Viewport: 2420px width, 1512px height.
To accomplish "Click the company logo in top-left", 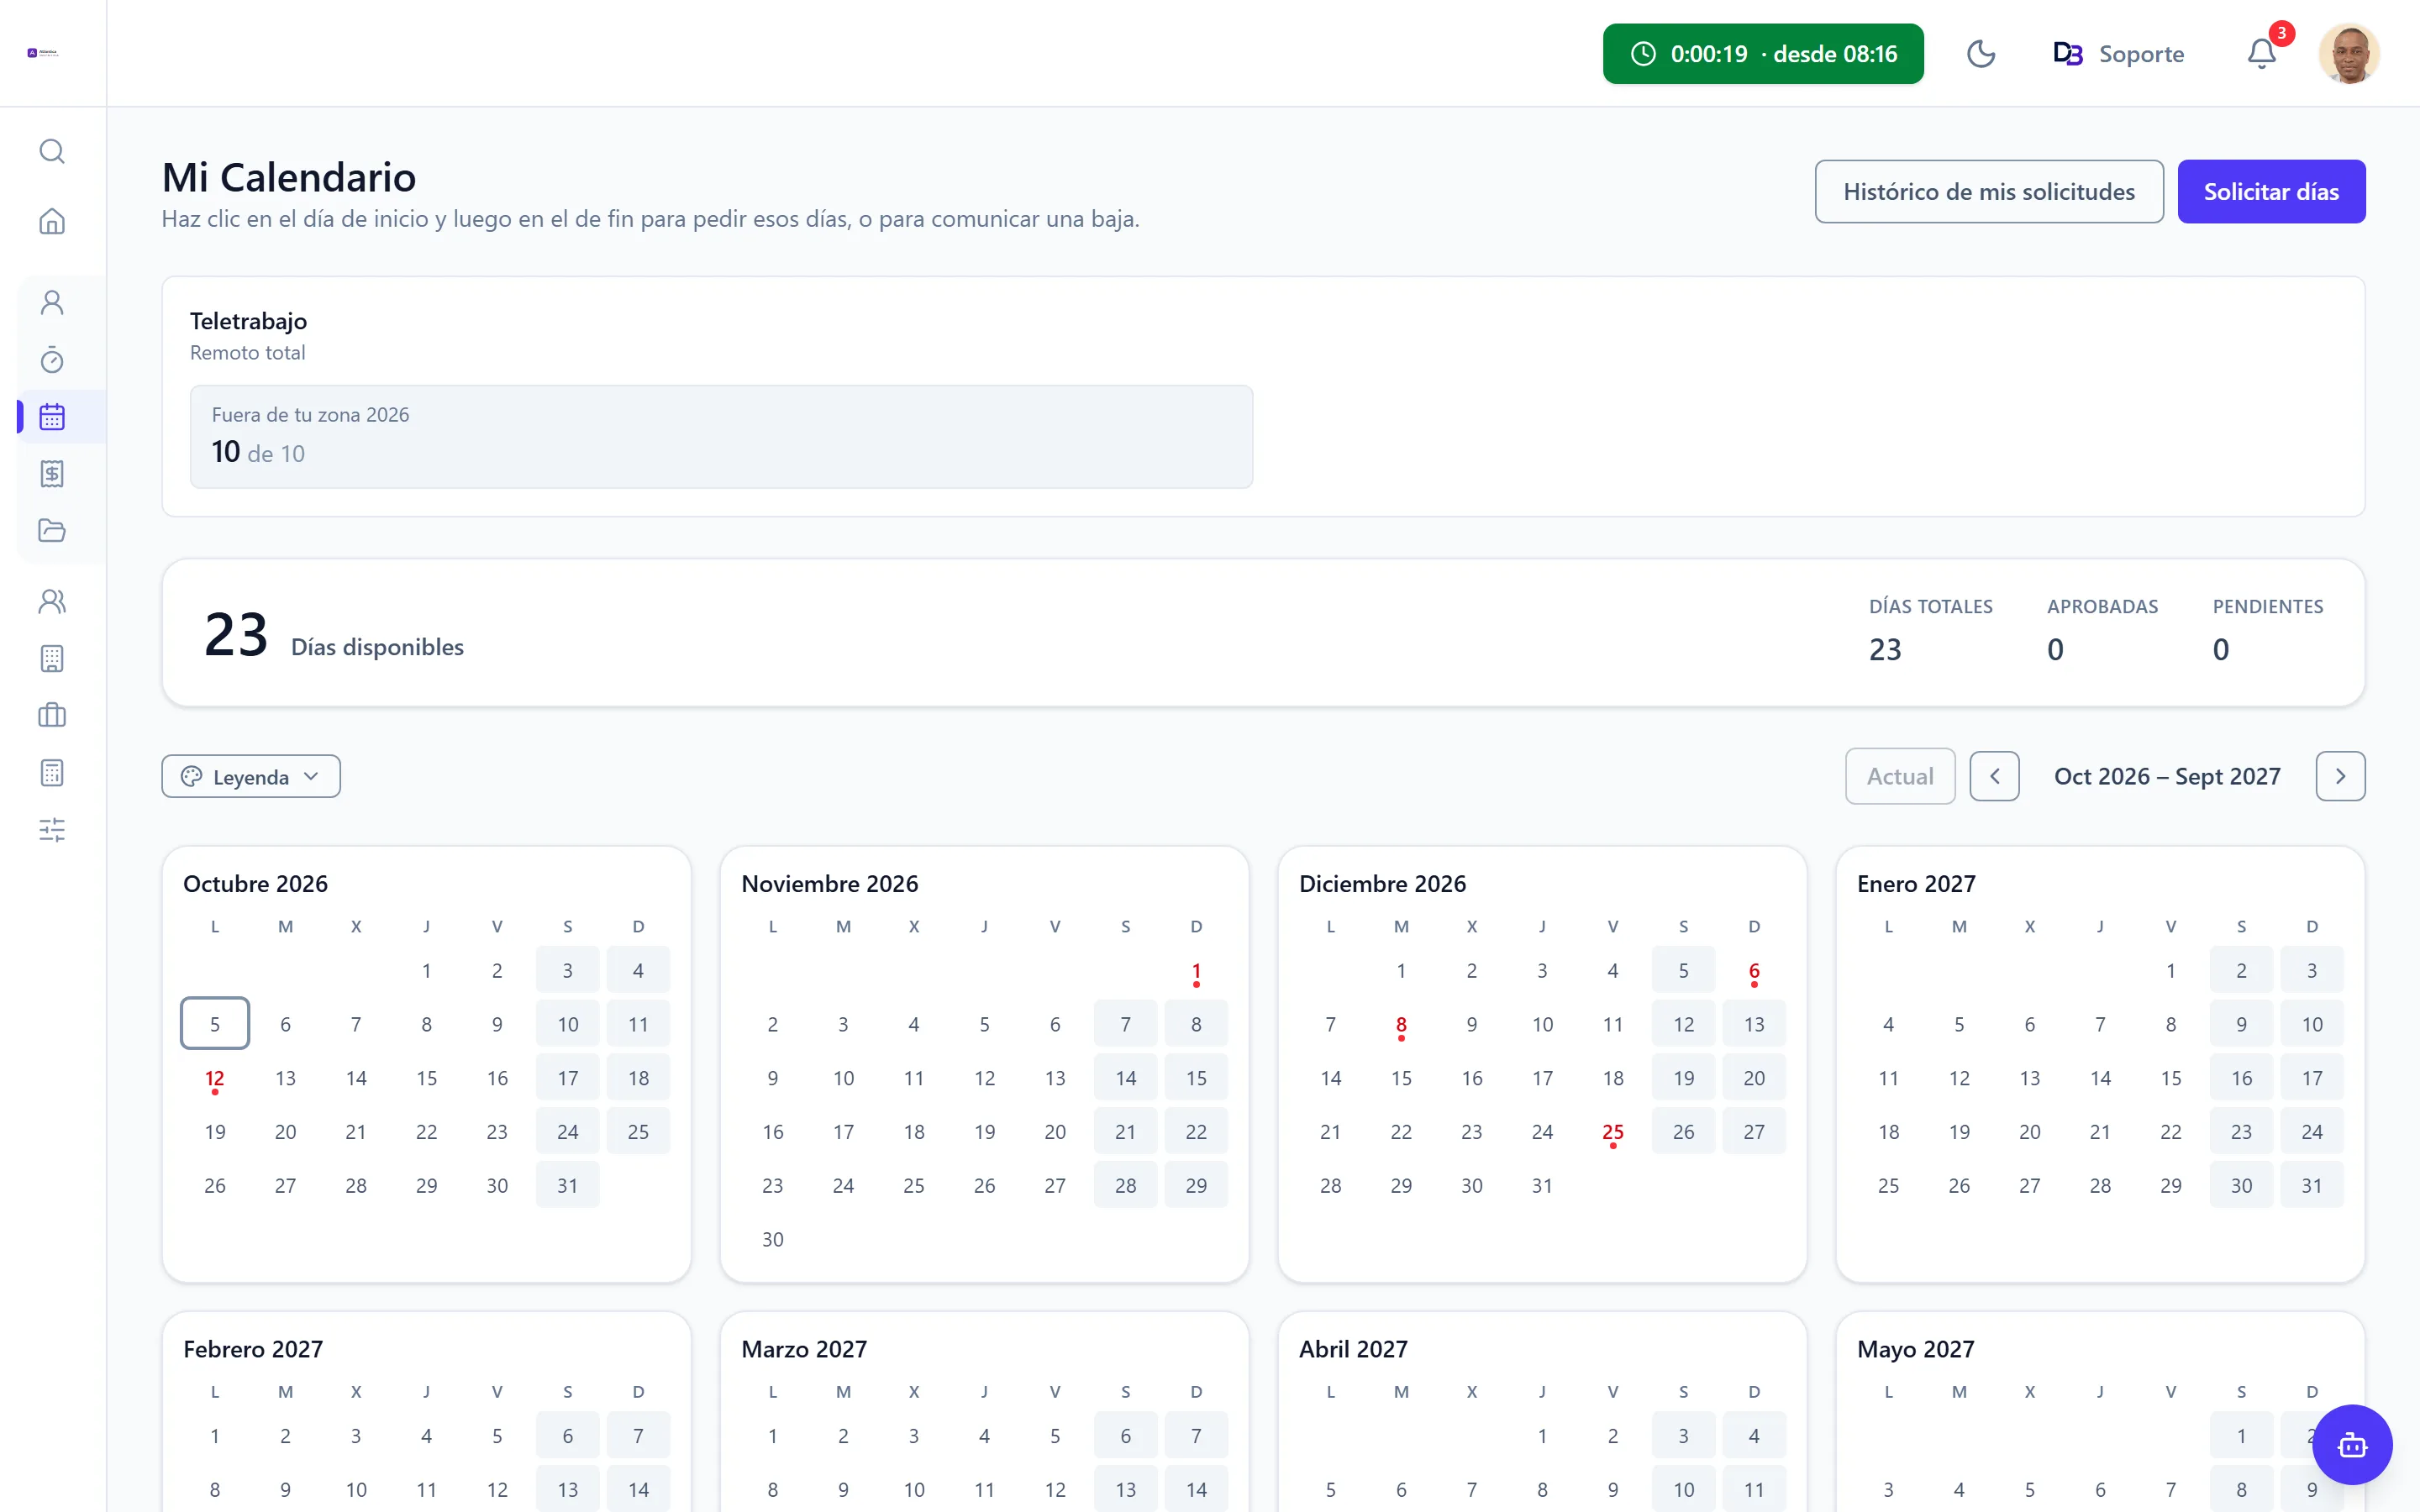I will pyautogui.click(x=43, y=53).
